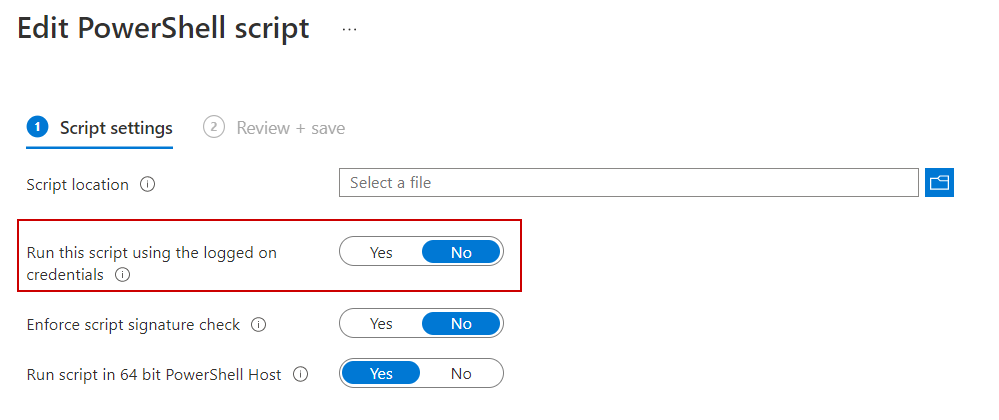
Task: Show info for logged on credentials setting
Action: click(123, 274)
